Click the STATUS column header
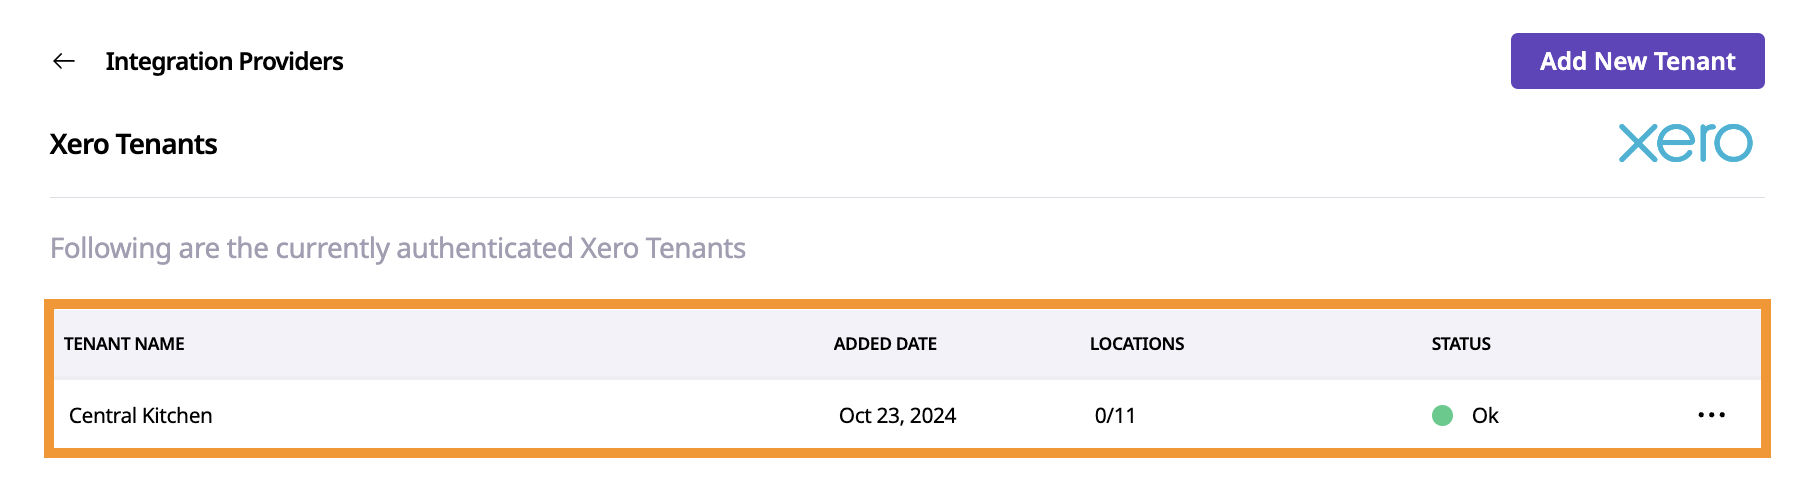Image resolution: width=1814 pixels, height=484 pixels. click(x=1460, y=344)
